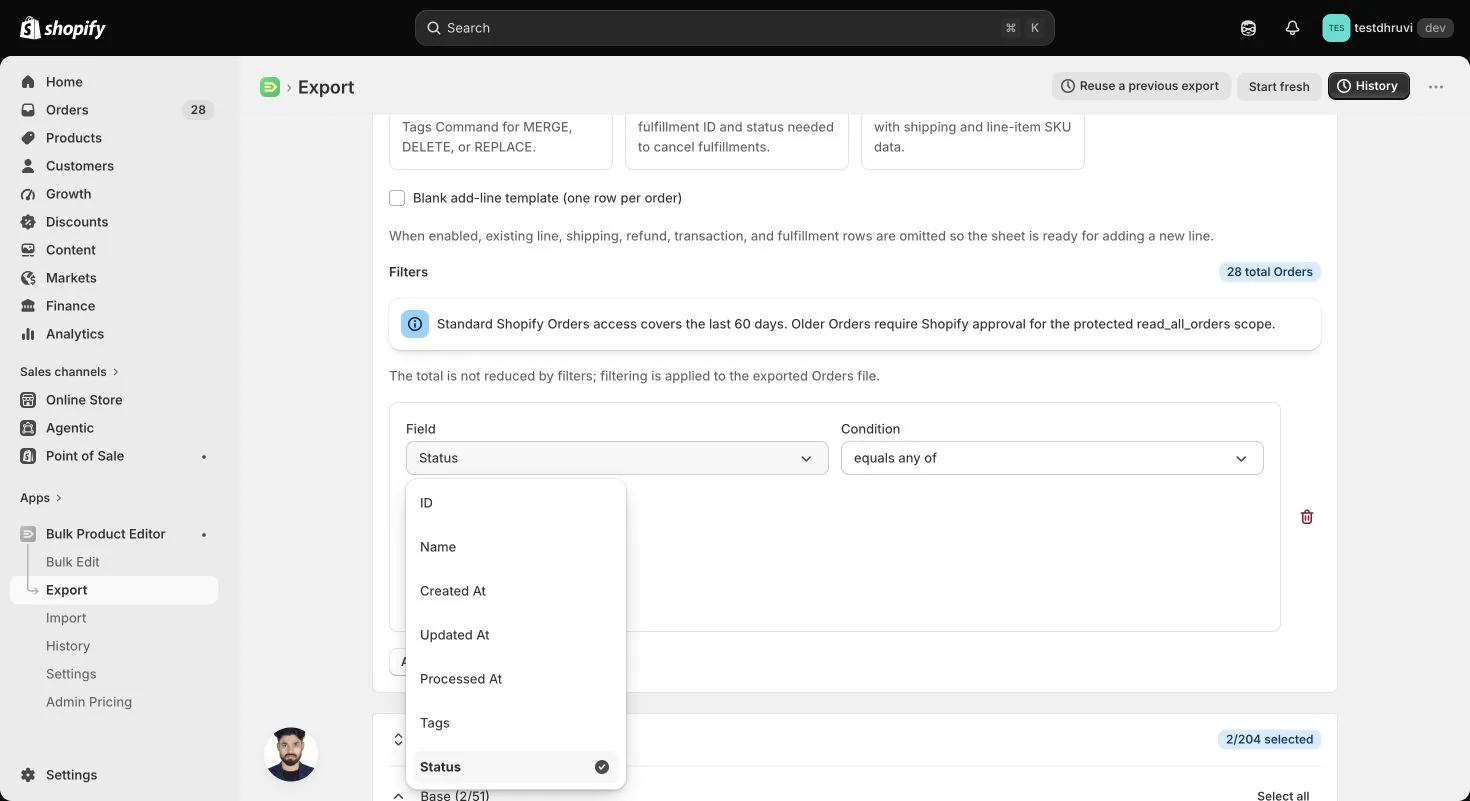Click the Point of Sale icon
This screenshot has width=1470, height=801.
click(28, 456)
